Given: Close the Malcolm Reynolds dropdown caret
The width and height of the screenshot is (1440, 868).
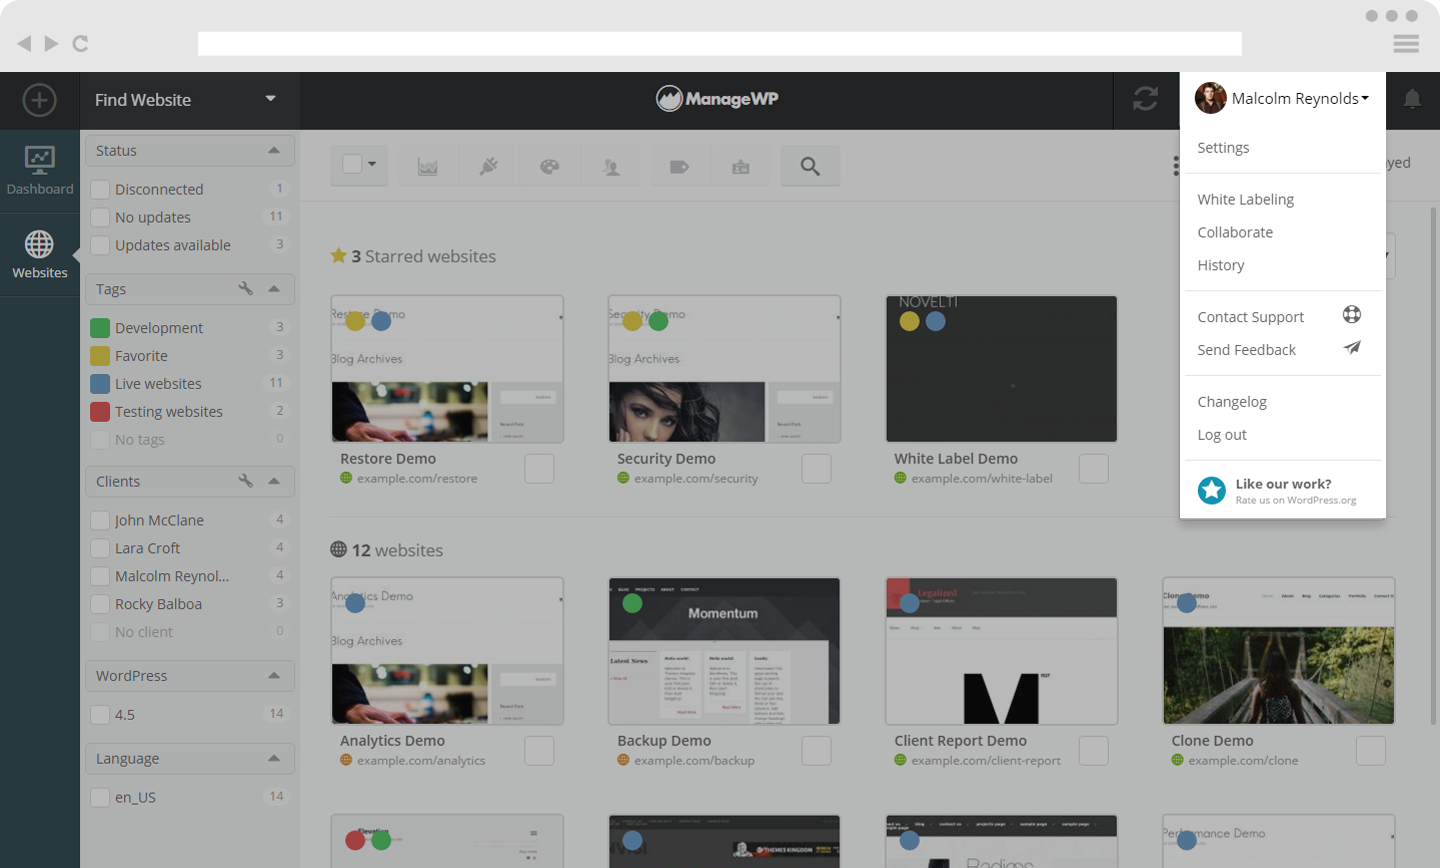Looking at the screenshot, I should coord(1365,98).
